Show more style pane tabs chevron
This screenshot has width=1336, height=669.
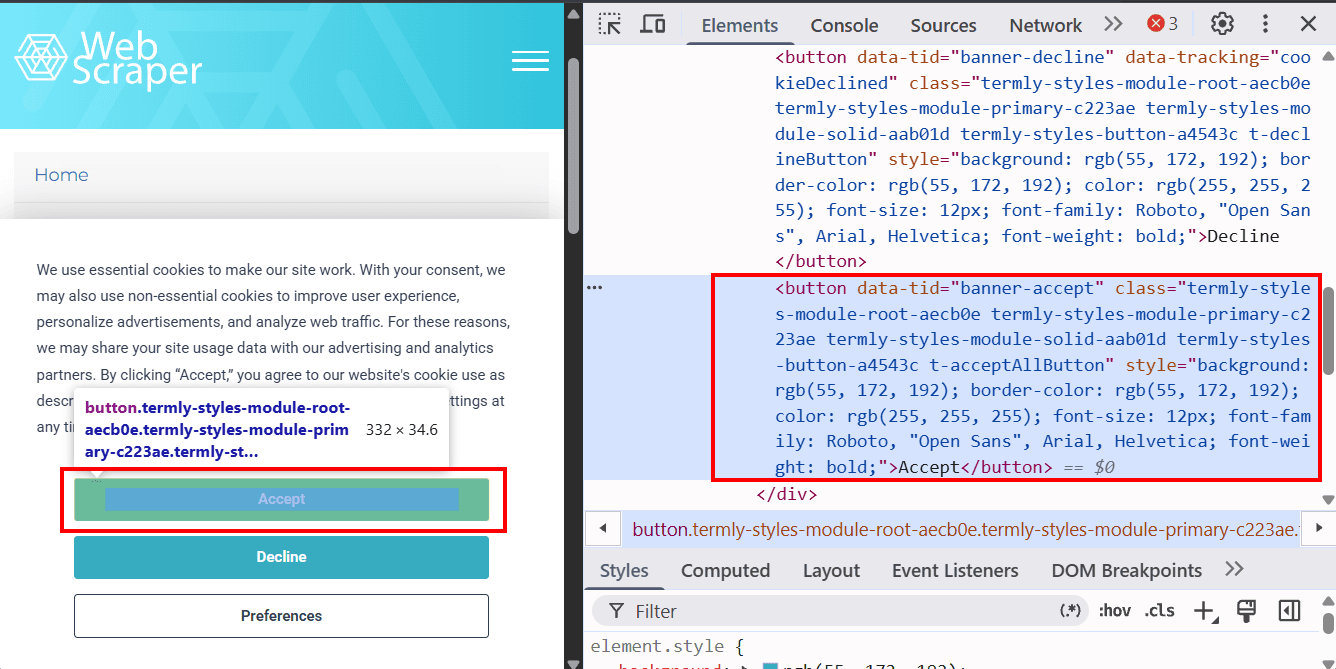click(1234, 569)
